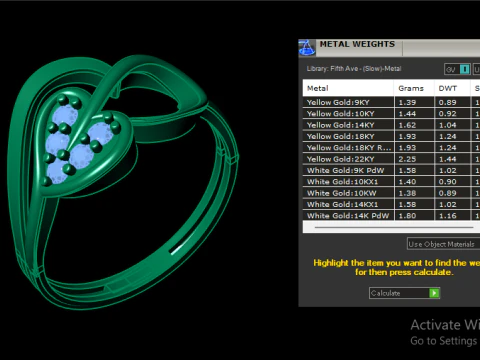Click the green arrow on Calculate button
Screen dimensions: 480x360
pos(434,293)
